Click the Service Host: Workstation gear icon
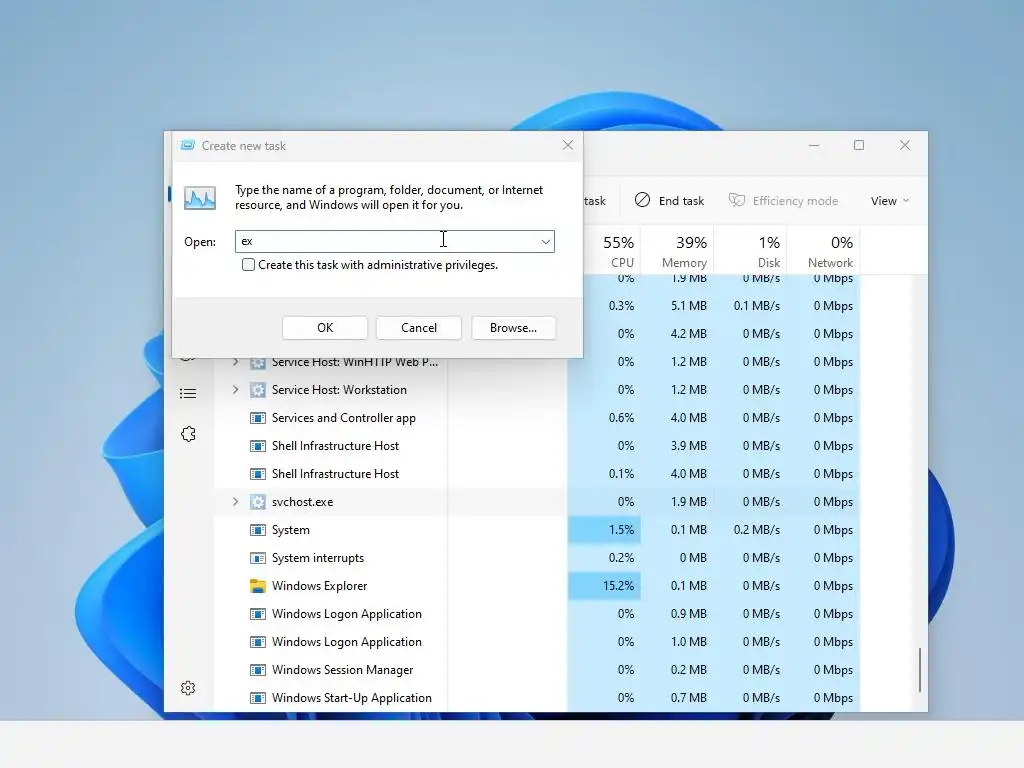The height and width of the screenshot is (768, 1024). coord(258,390)
